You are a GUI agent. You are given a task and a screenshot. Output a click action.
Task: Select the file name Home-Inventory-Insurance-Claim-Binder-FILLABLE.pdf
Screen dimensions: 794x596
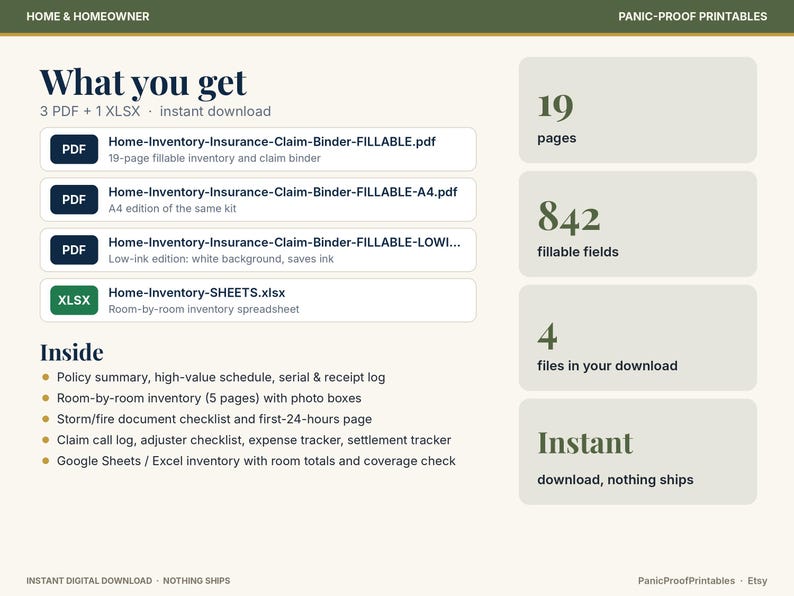click(x=272, y=142)
